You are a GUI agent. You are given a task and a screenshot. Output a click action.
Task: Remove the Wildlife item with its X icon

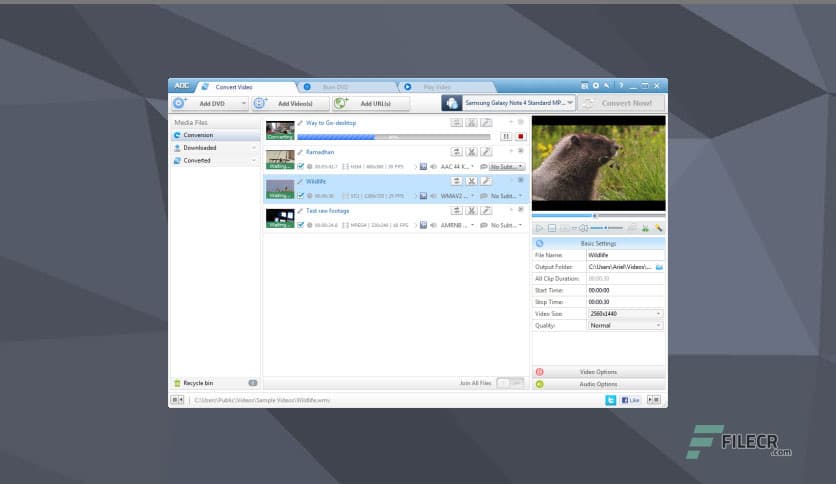[x=521, y=181]
